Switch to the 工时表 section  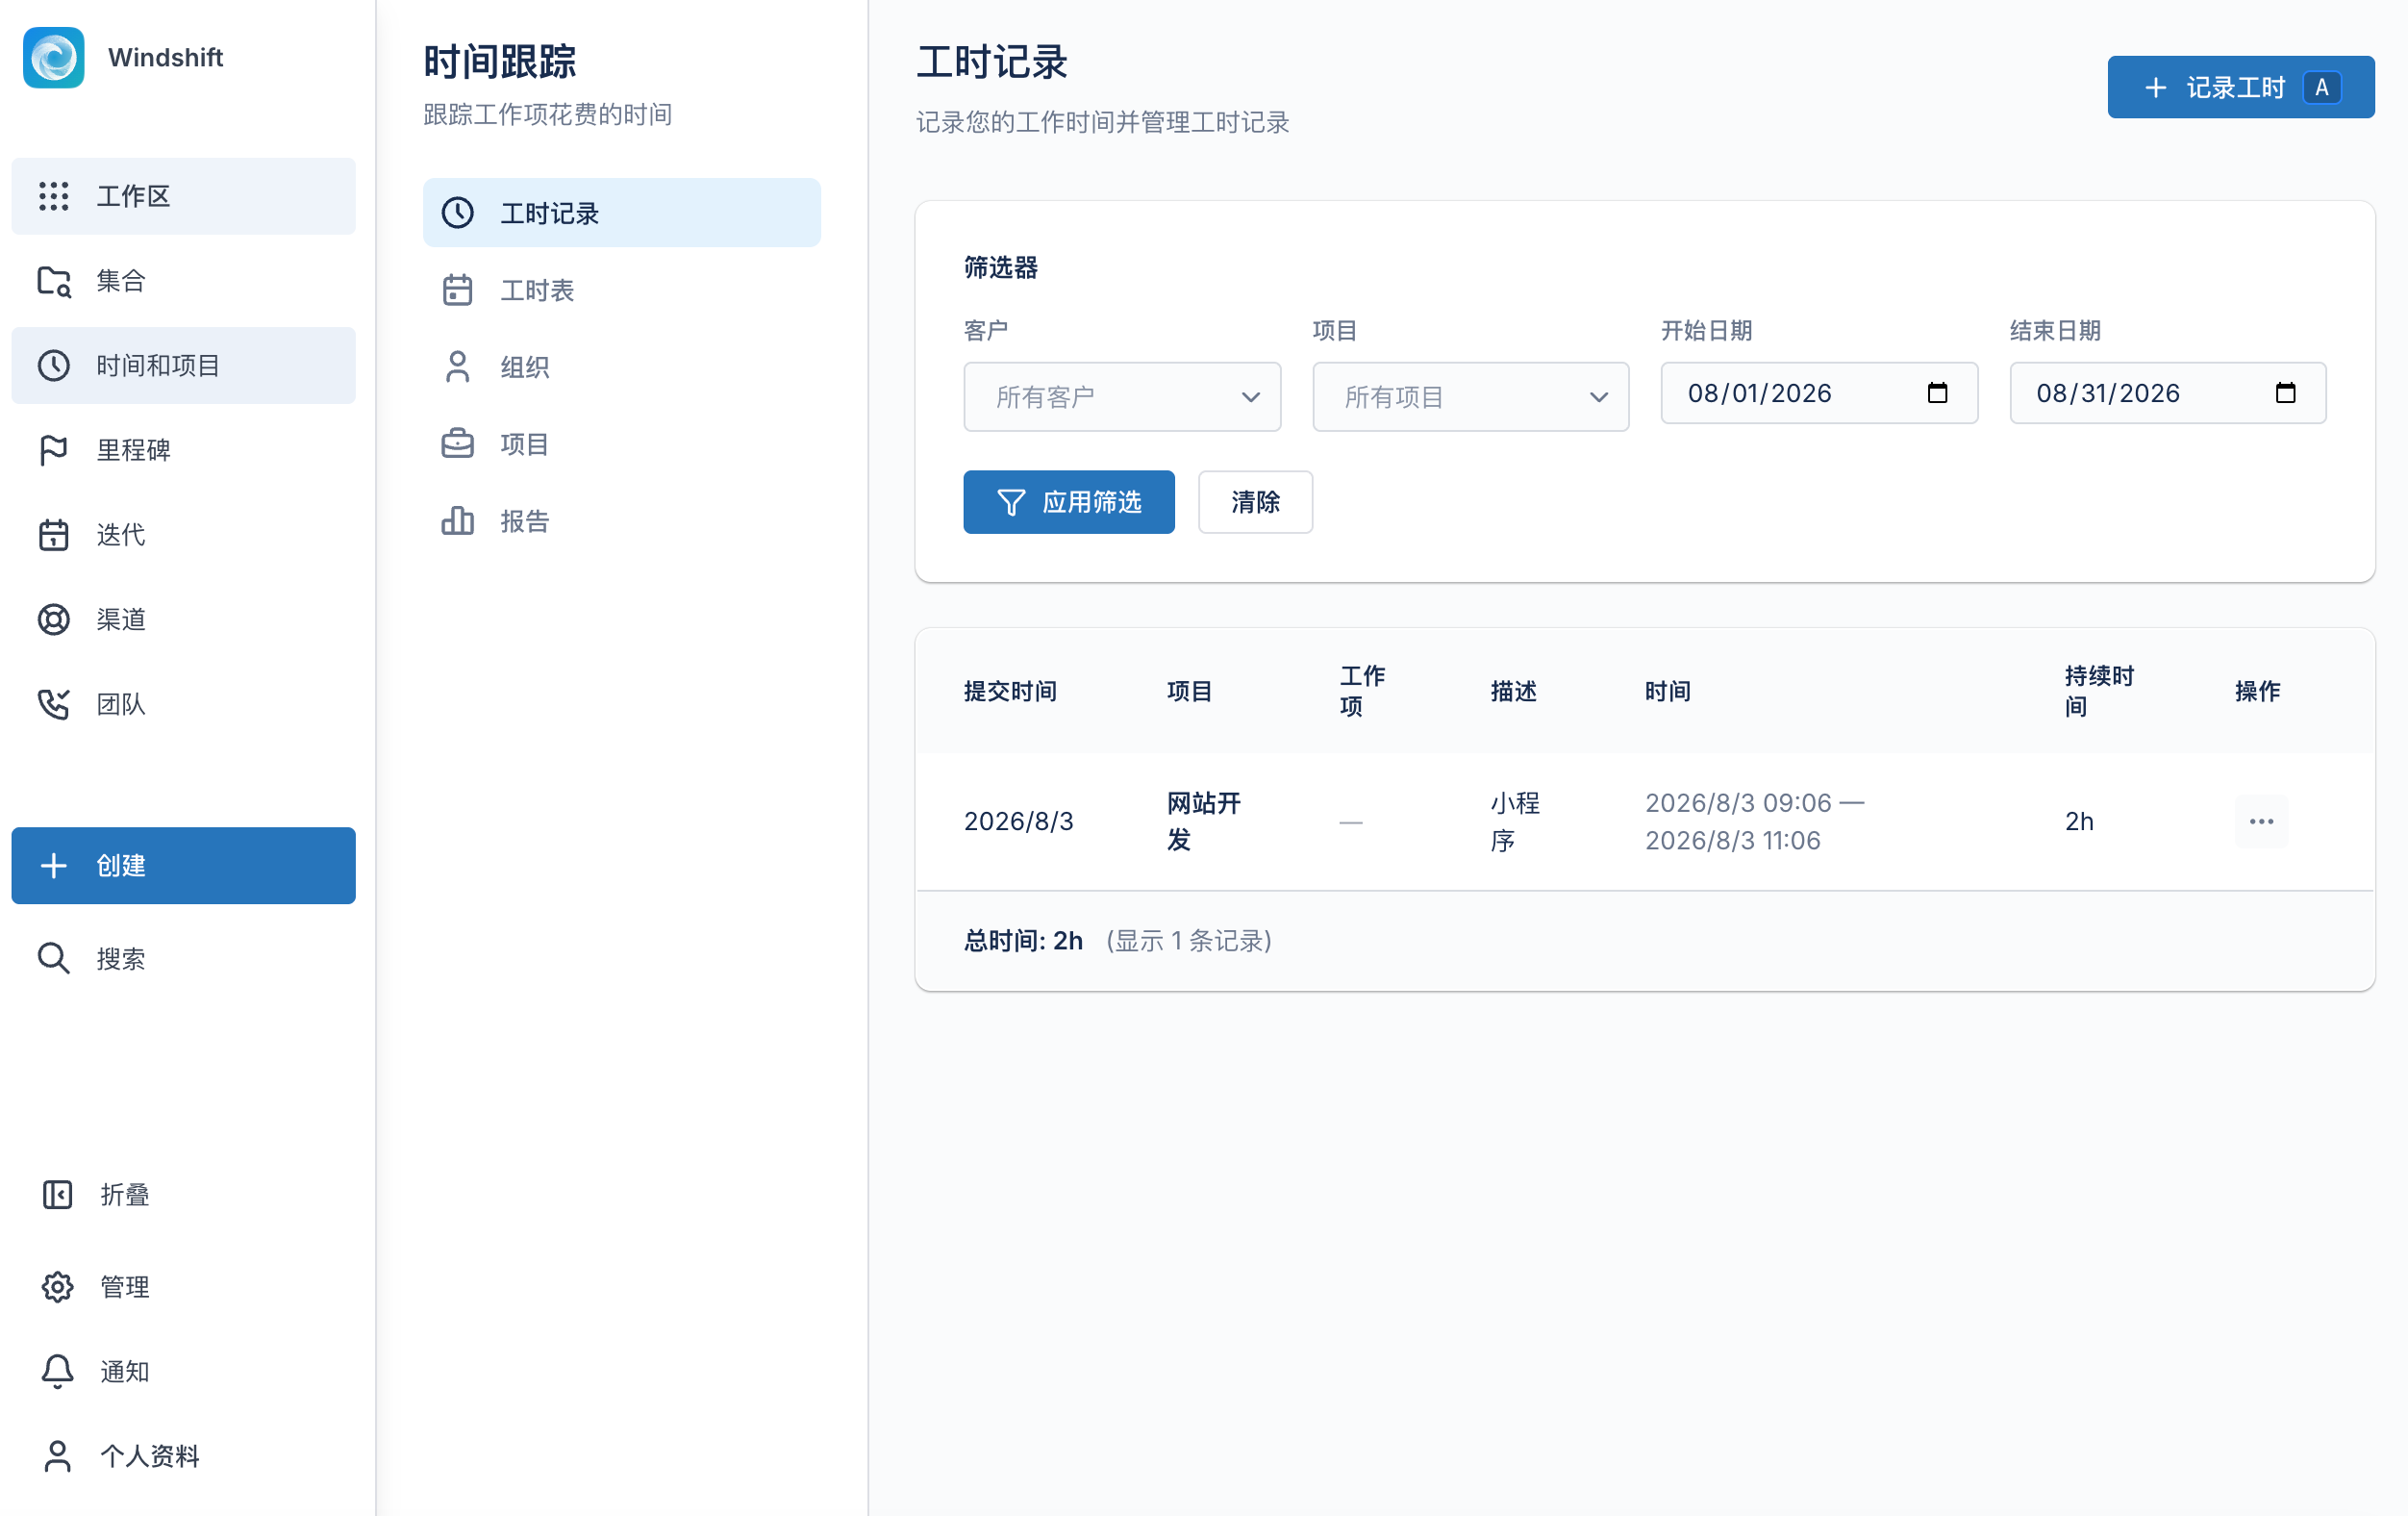point(622,290)
